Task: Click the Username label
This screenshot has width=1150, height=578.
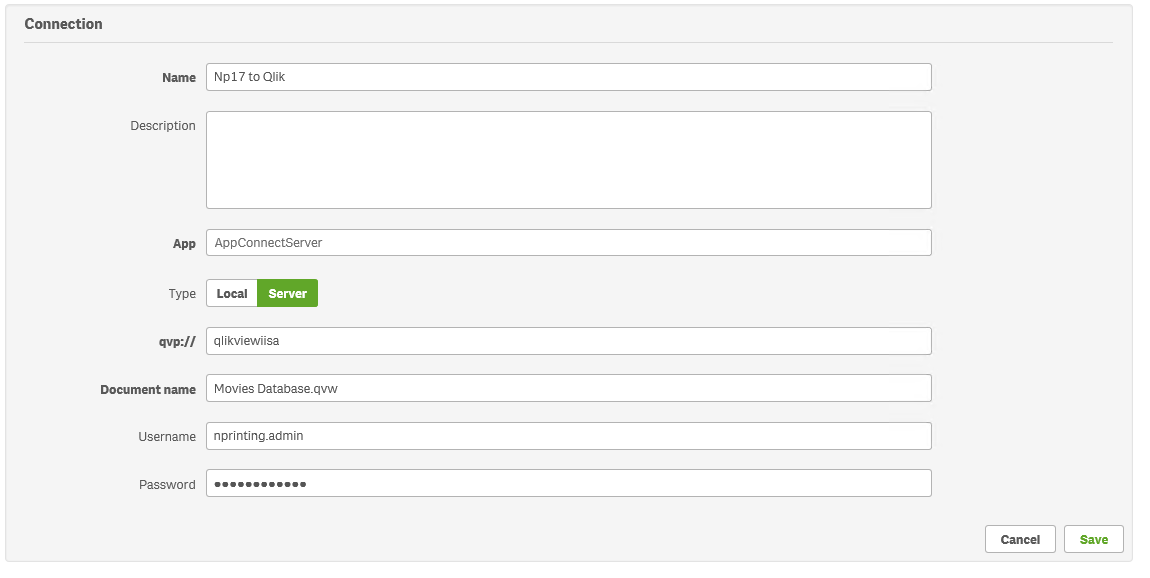Action: tap(167, 437)
